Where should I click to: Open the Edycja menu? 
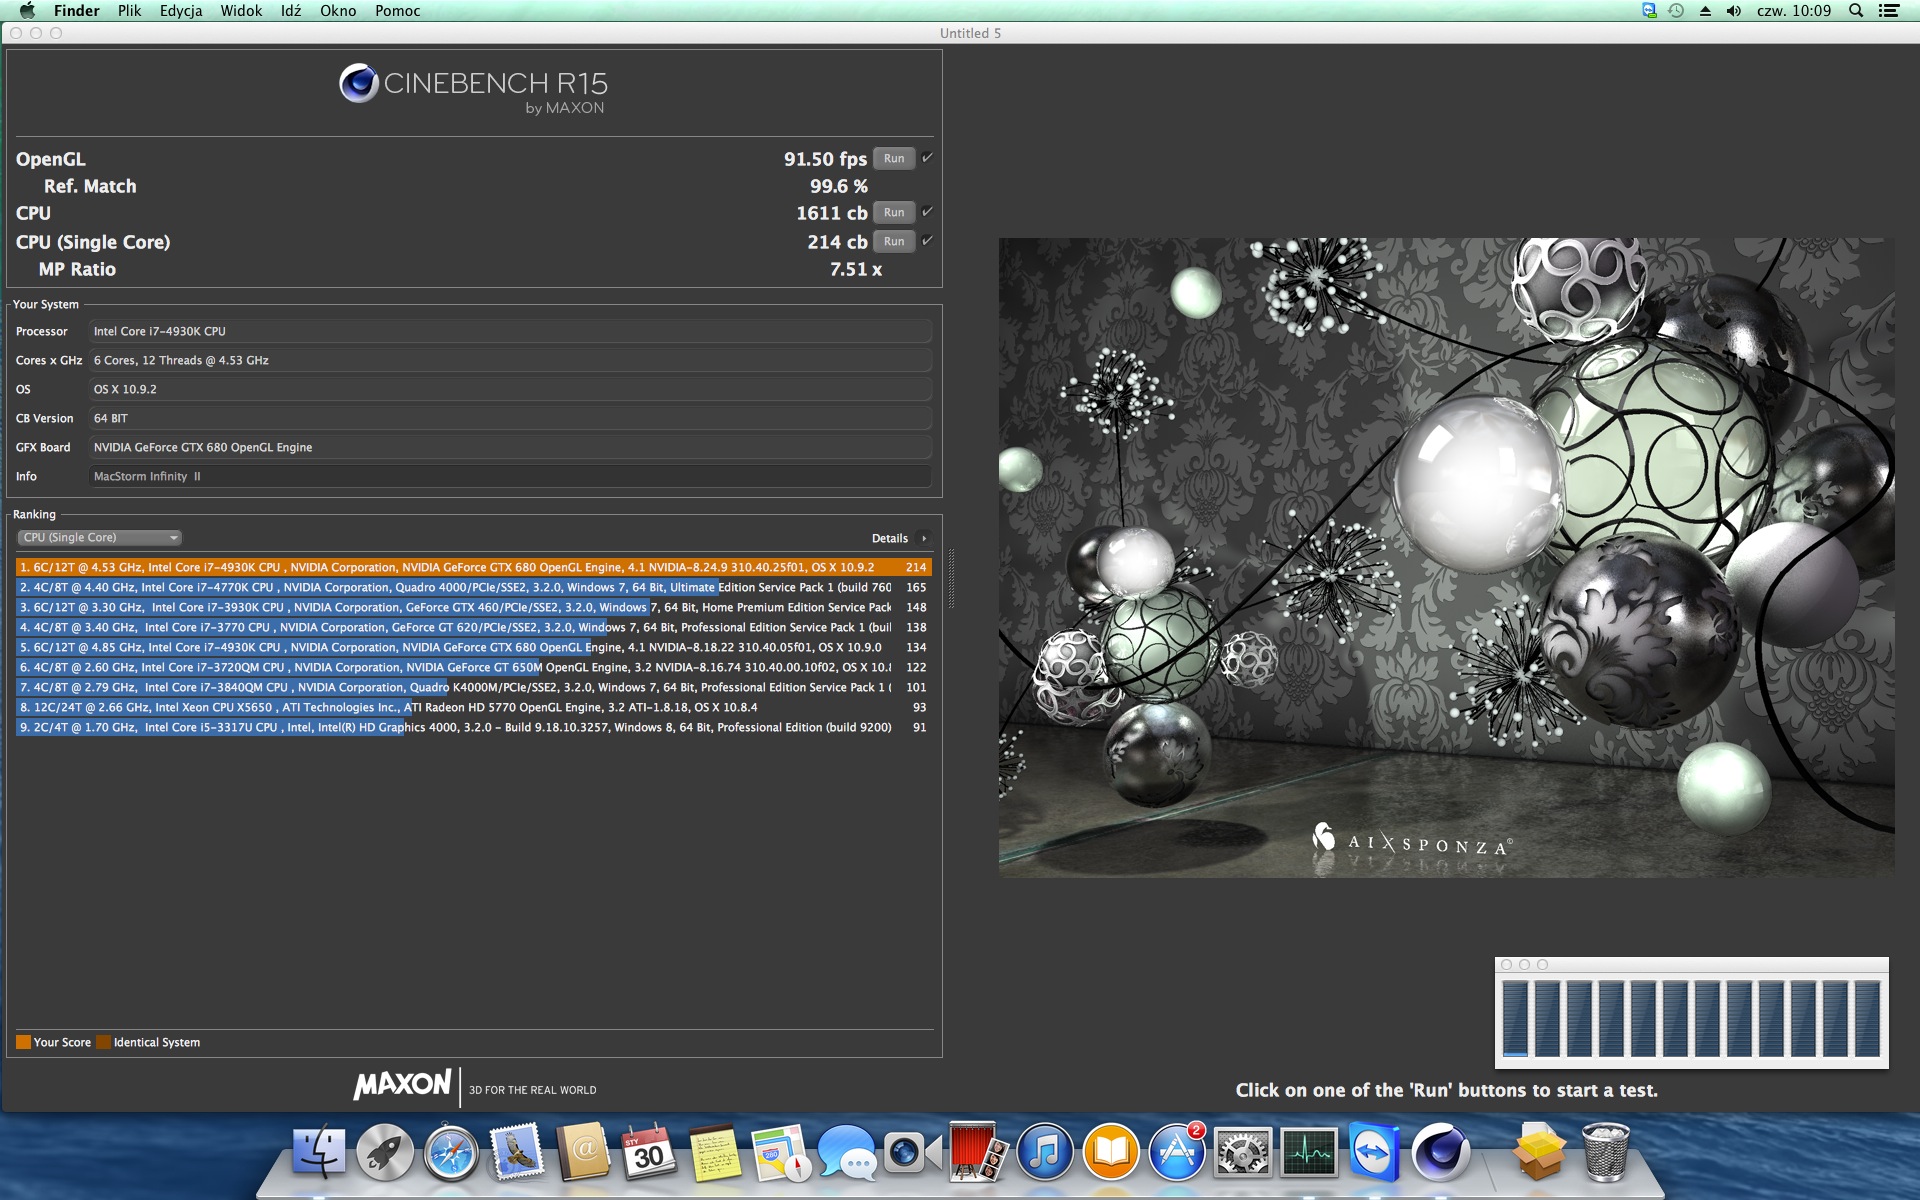[x=181, y=11]
